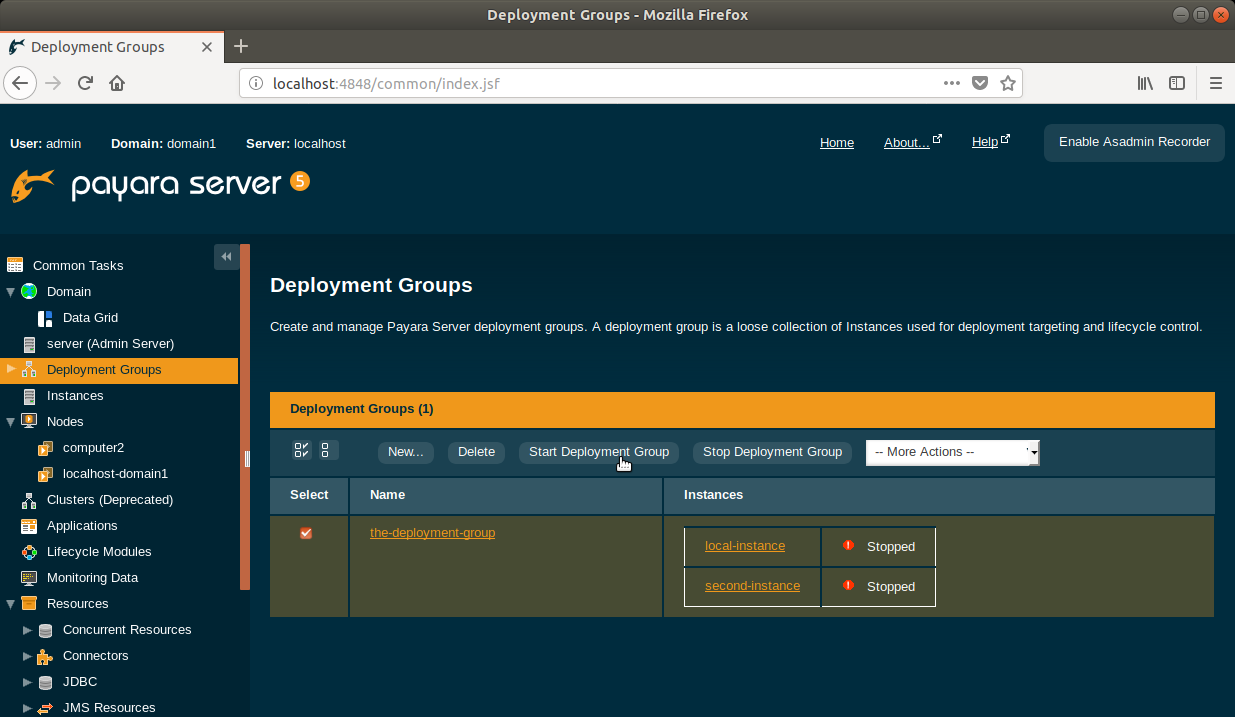
Task: Collapse the Domain tree node
Action: 11,292
